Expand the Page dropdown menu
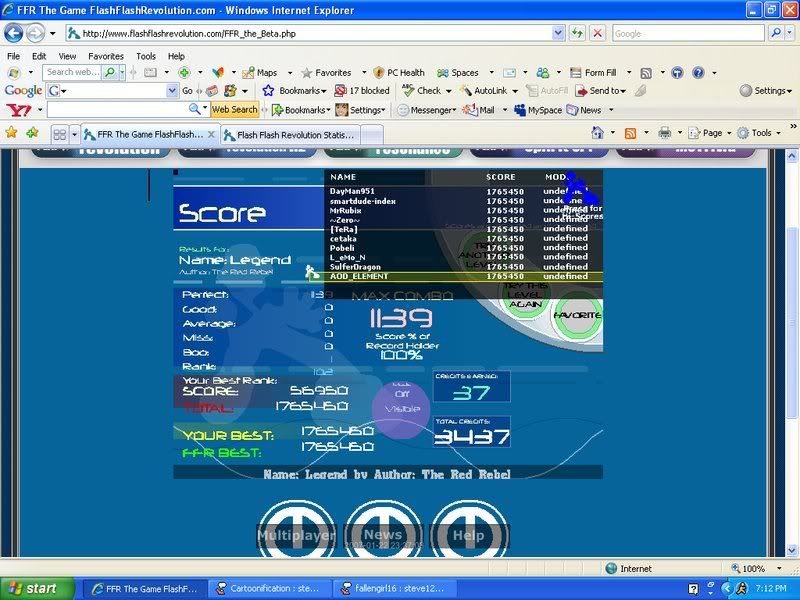This screenshot has width=800, height=600. [710, 132]
